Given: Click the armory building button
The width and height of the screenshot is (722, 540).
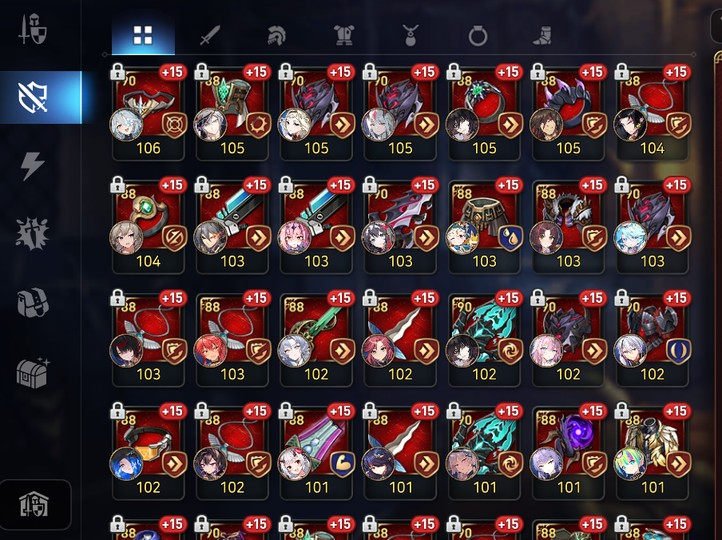Looking at the screenshot, I should pos(35,504).
